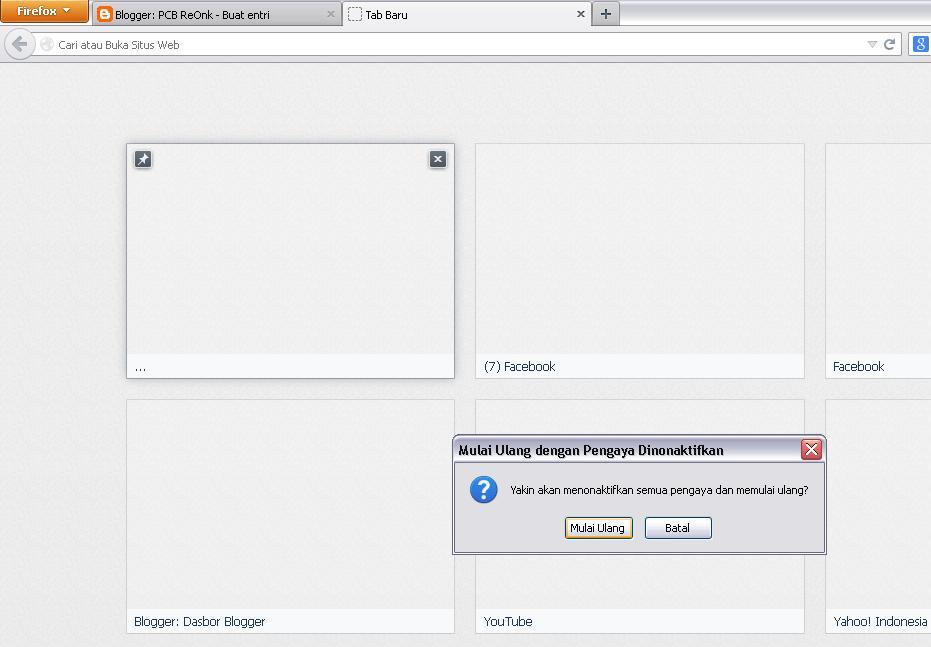Open the YouTube tile
The height and width of the screenshot is (647, 931).
(639, 594)
